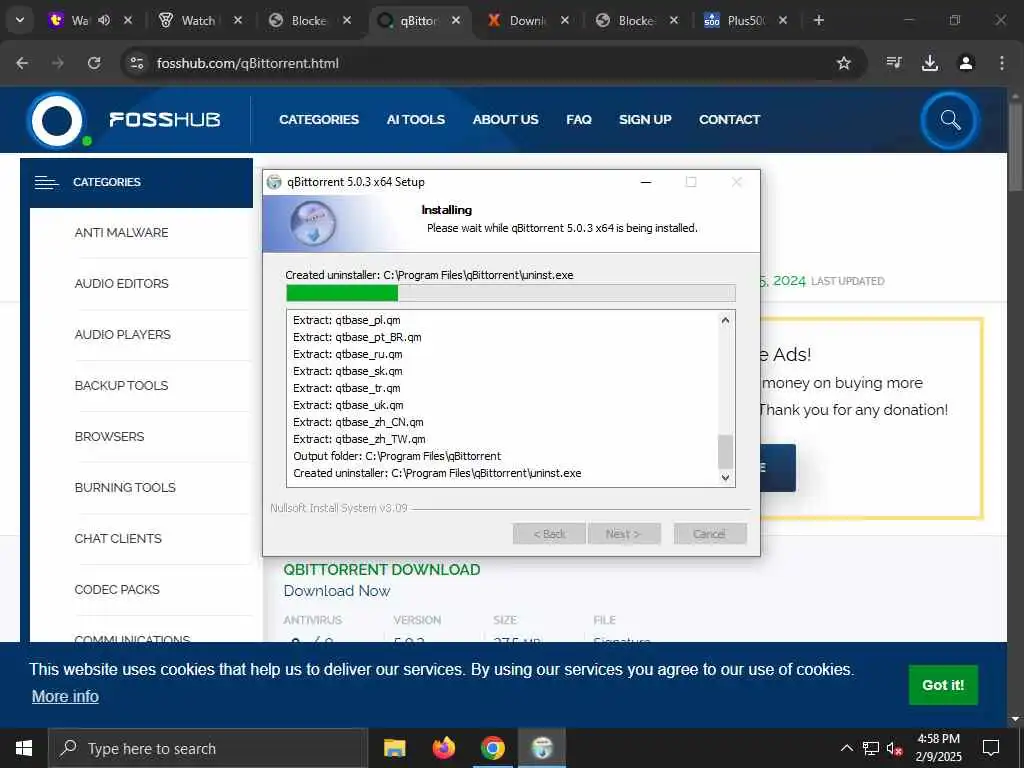This screenshot has height=768, width=1024.
Task: Click the installer log scroll up arrow
Action: click(x=725, y=320)
